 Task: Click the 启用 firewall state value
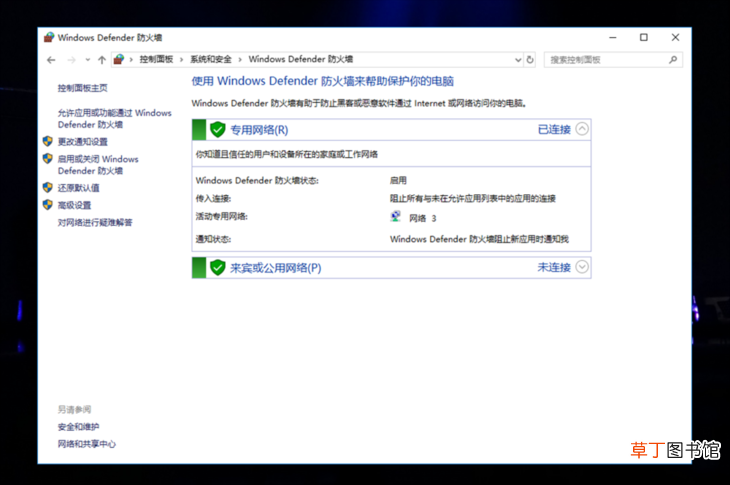(x=398, y=181)
